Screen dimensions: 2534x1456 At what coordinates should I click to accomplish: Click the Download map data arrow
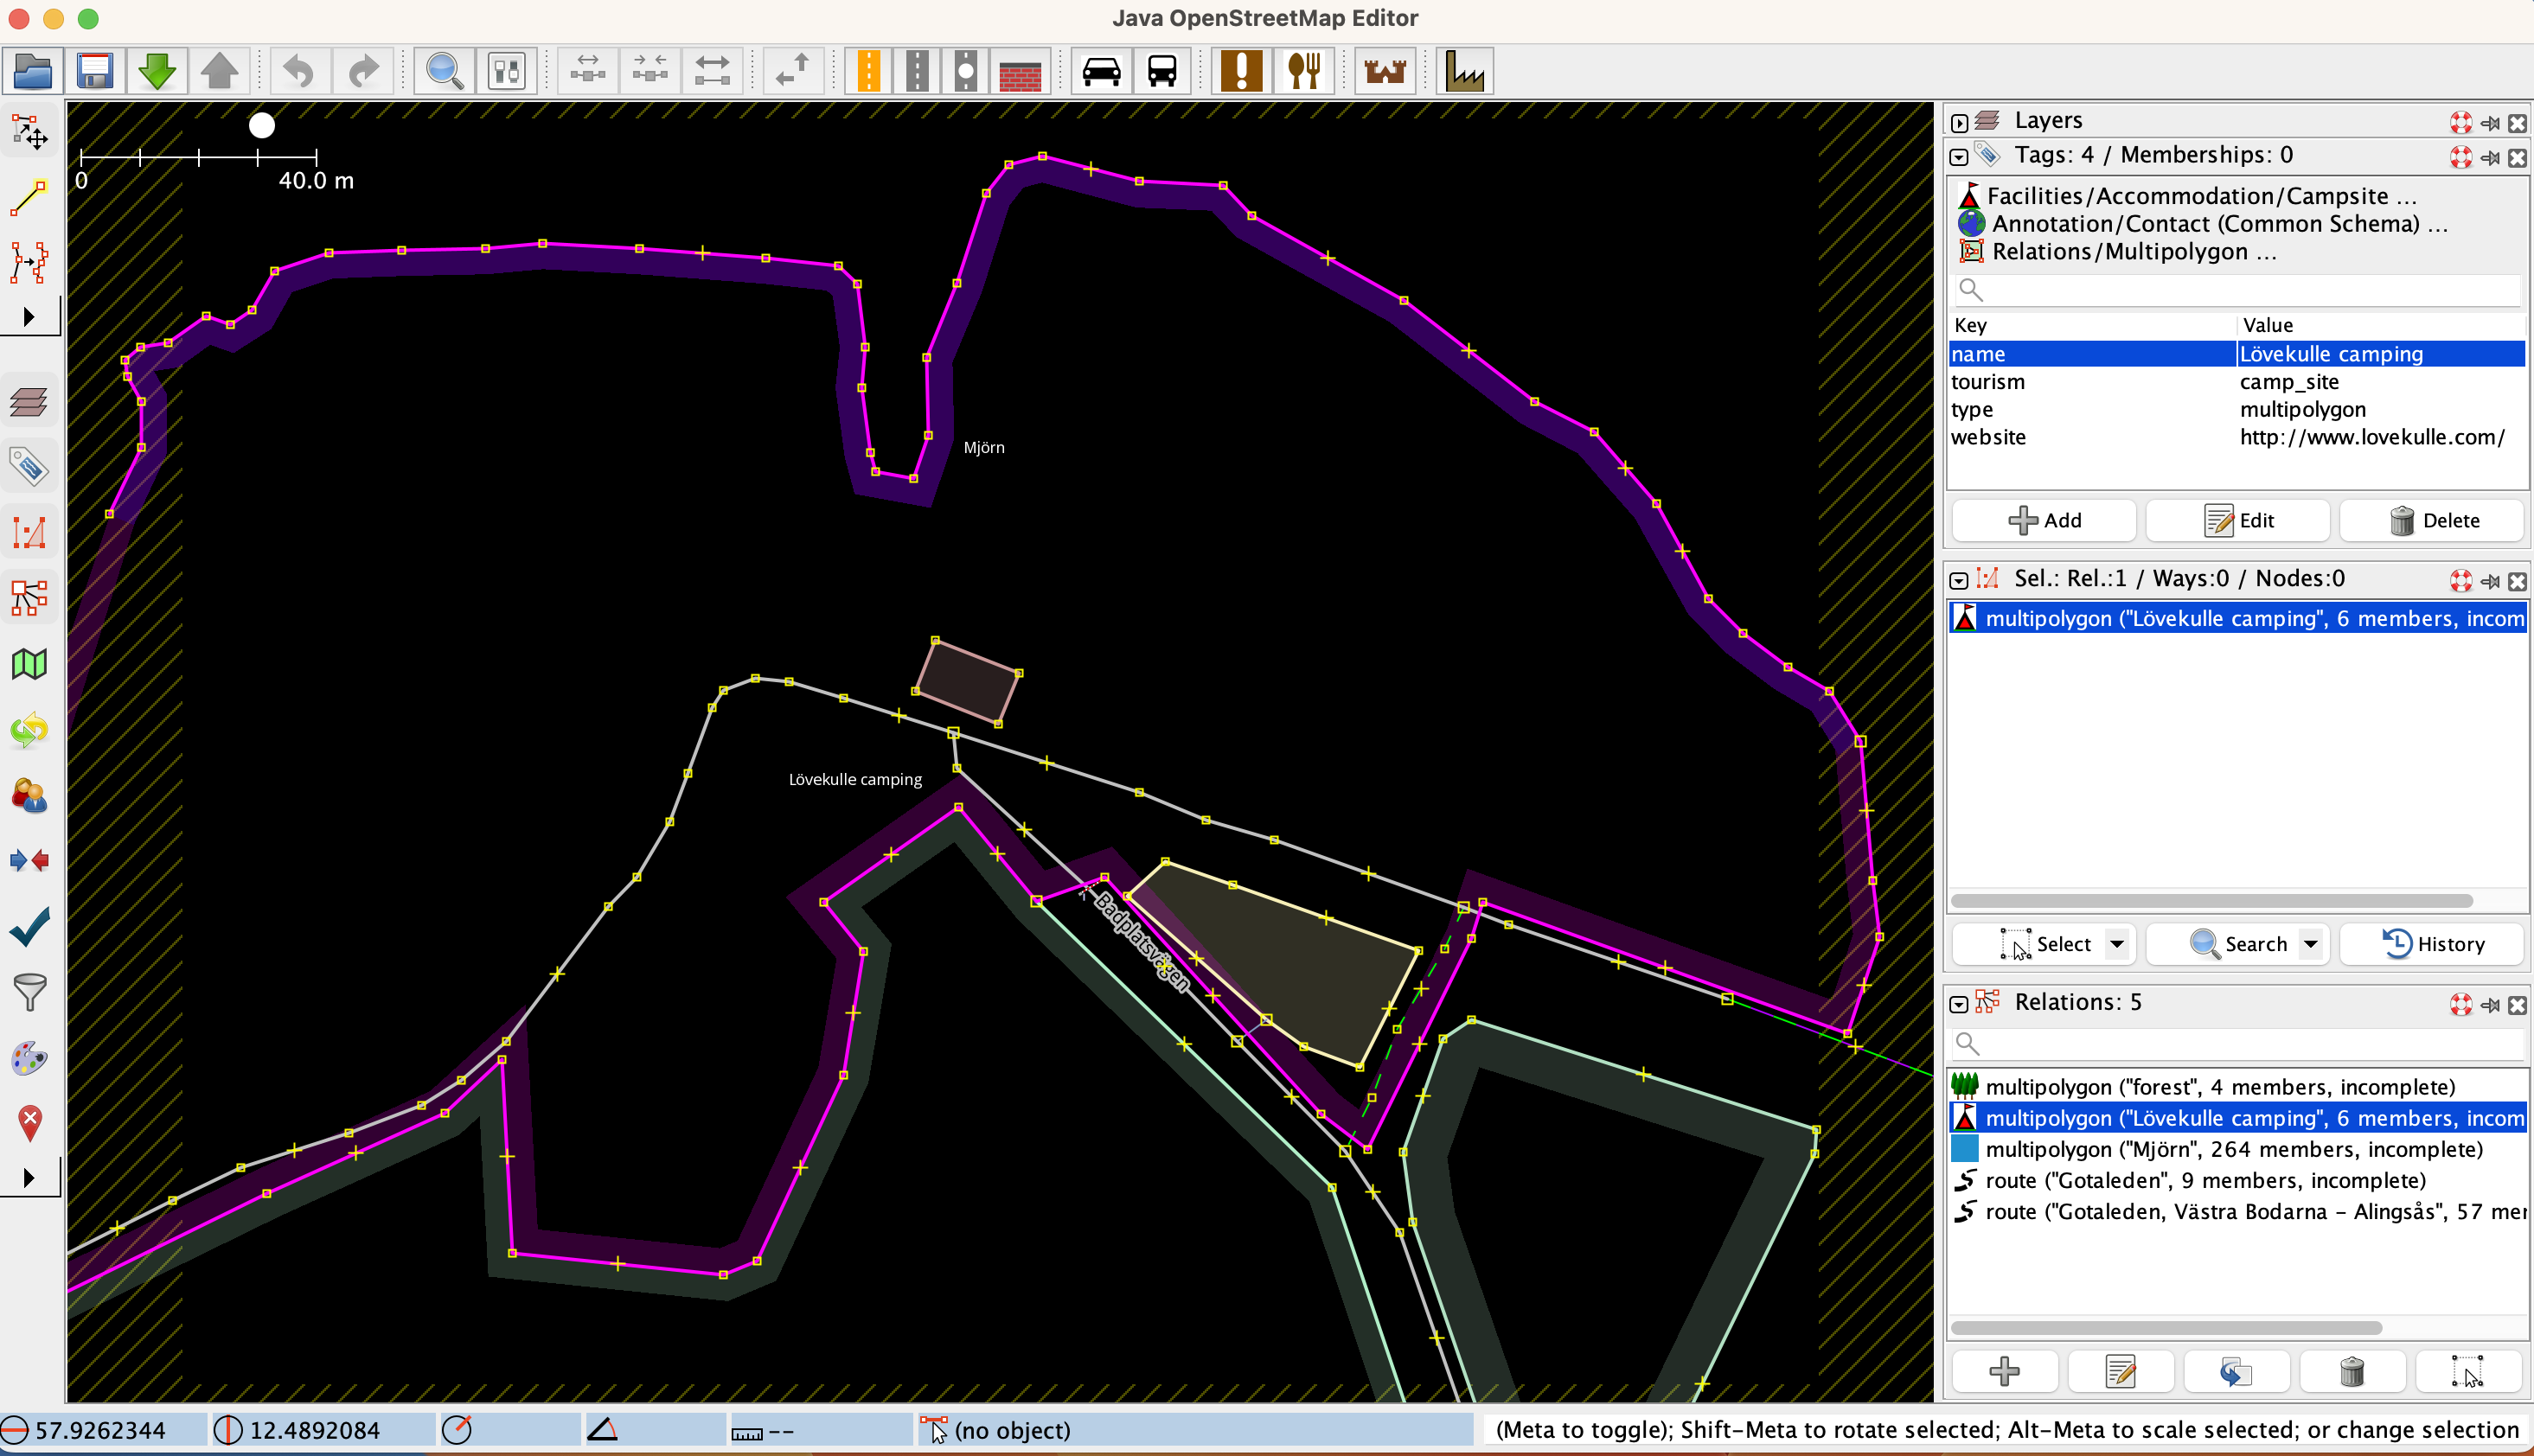pos(157,71)
